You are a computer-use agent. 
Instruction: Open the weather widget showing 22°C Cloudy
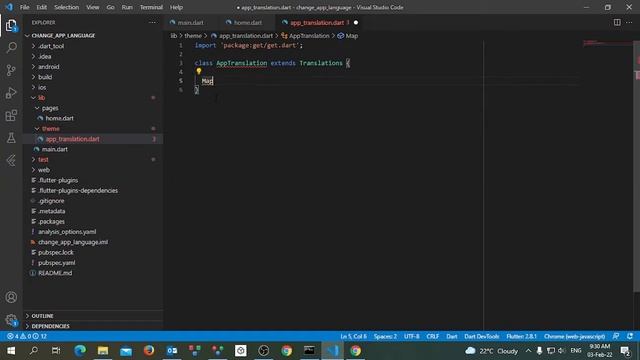coord(492,351)
